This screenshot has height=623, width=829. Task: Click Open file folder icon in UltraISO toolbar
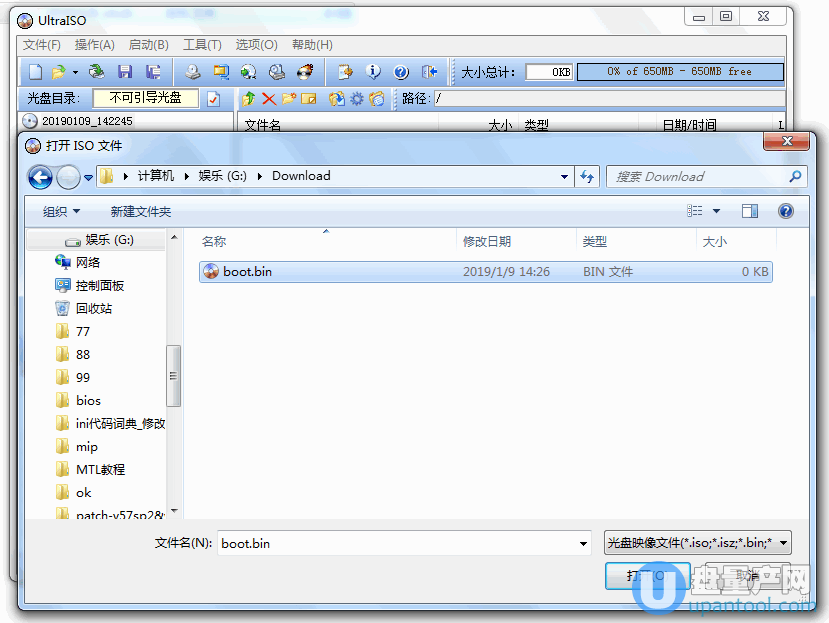[x=58, y=71]
